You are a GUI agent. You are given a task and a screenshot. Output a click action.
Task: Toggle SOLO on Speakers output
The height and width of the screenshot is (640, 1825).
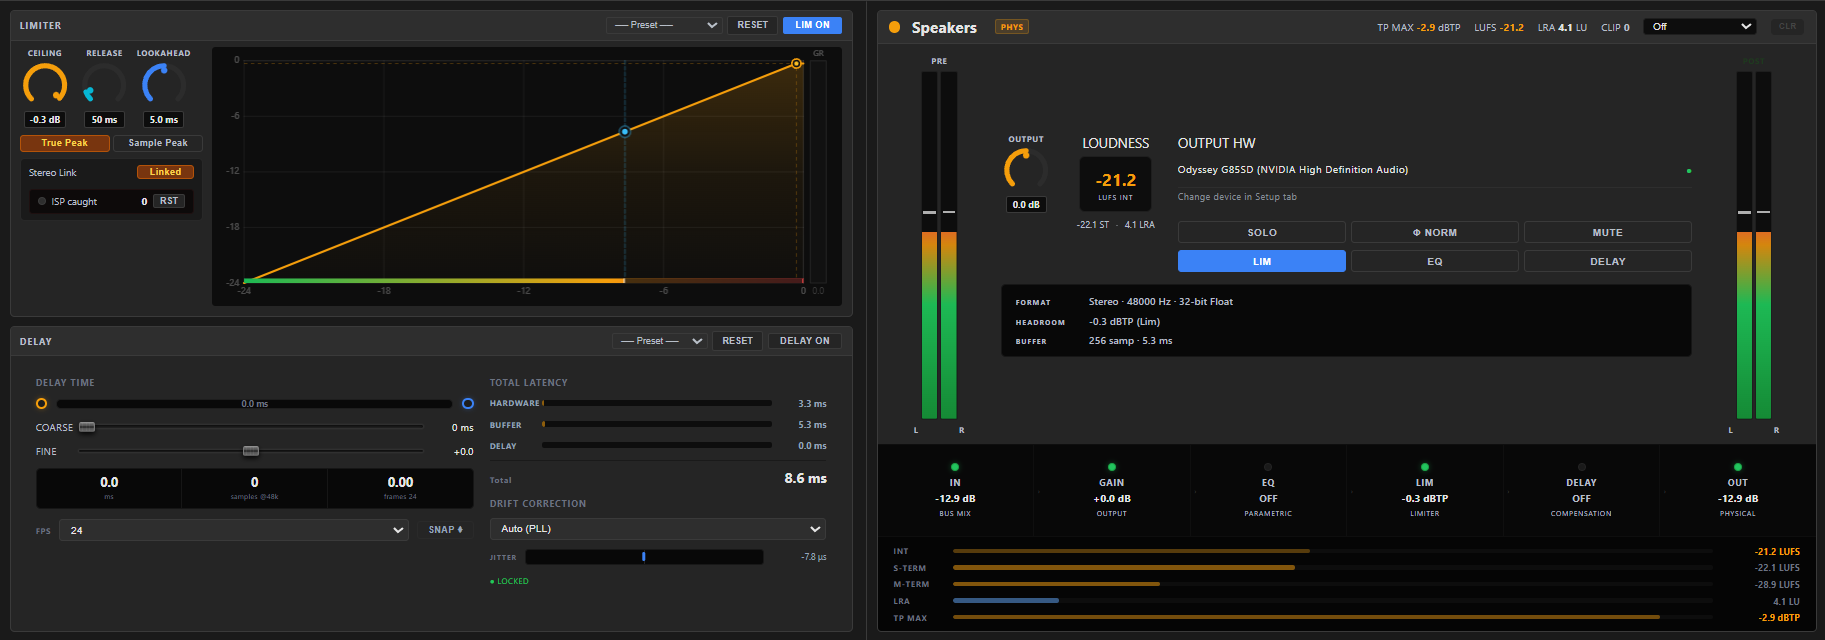(1262, 232)
